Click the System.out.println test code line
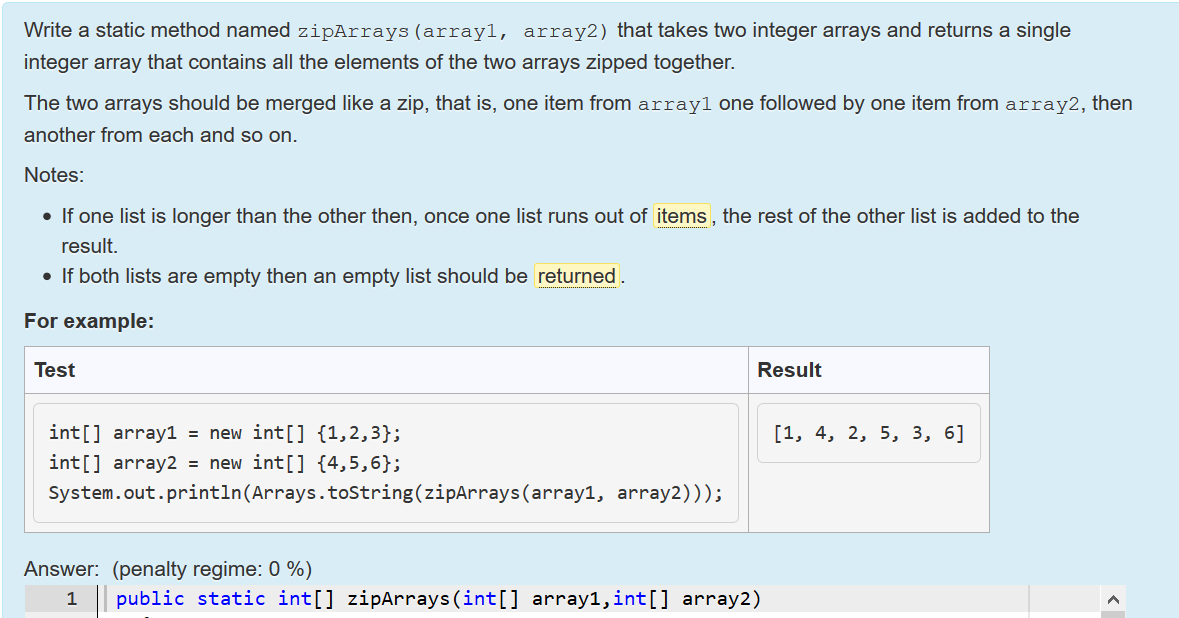Image resolution: width=1179 pixels, height=618 pixels. pyautogui.click(x=386, y=493)
